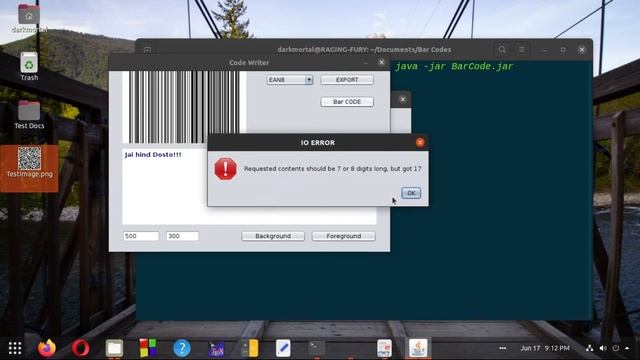Screen dimensions: 640x360
Task: Open search in the terminal window header
Action: (x=502, y=50)
